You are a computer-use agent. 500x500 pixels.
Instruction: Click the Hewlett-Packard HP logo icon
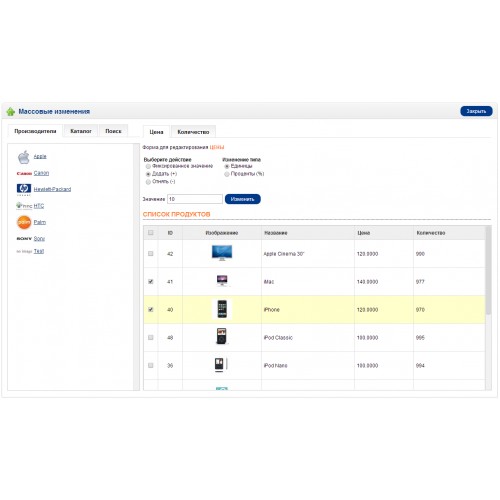click(24, 189)
